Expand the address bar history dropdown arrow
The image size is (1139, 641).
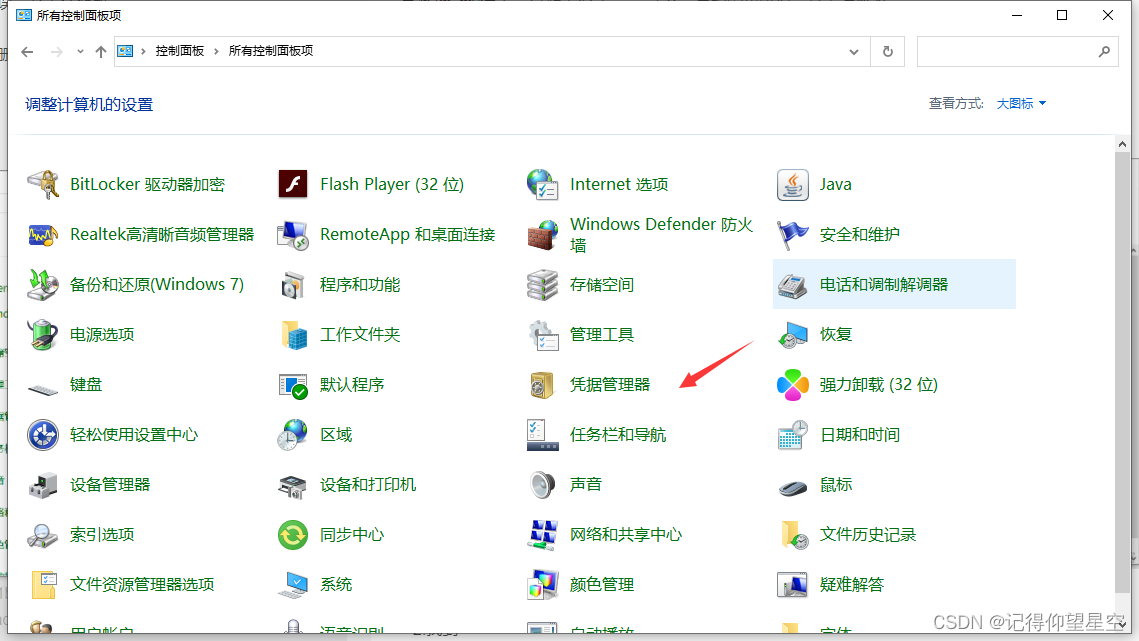(854, 52)
